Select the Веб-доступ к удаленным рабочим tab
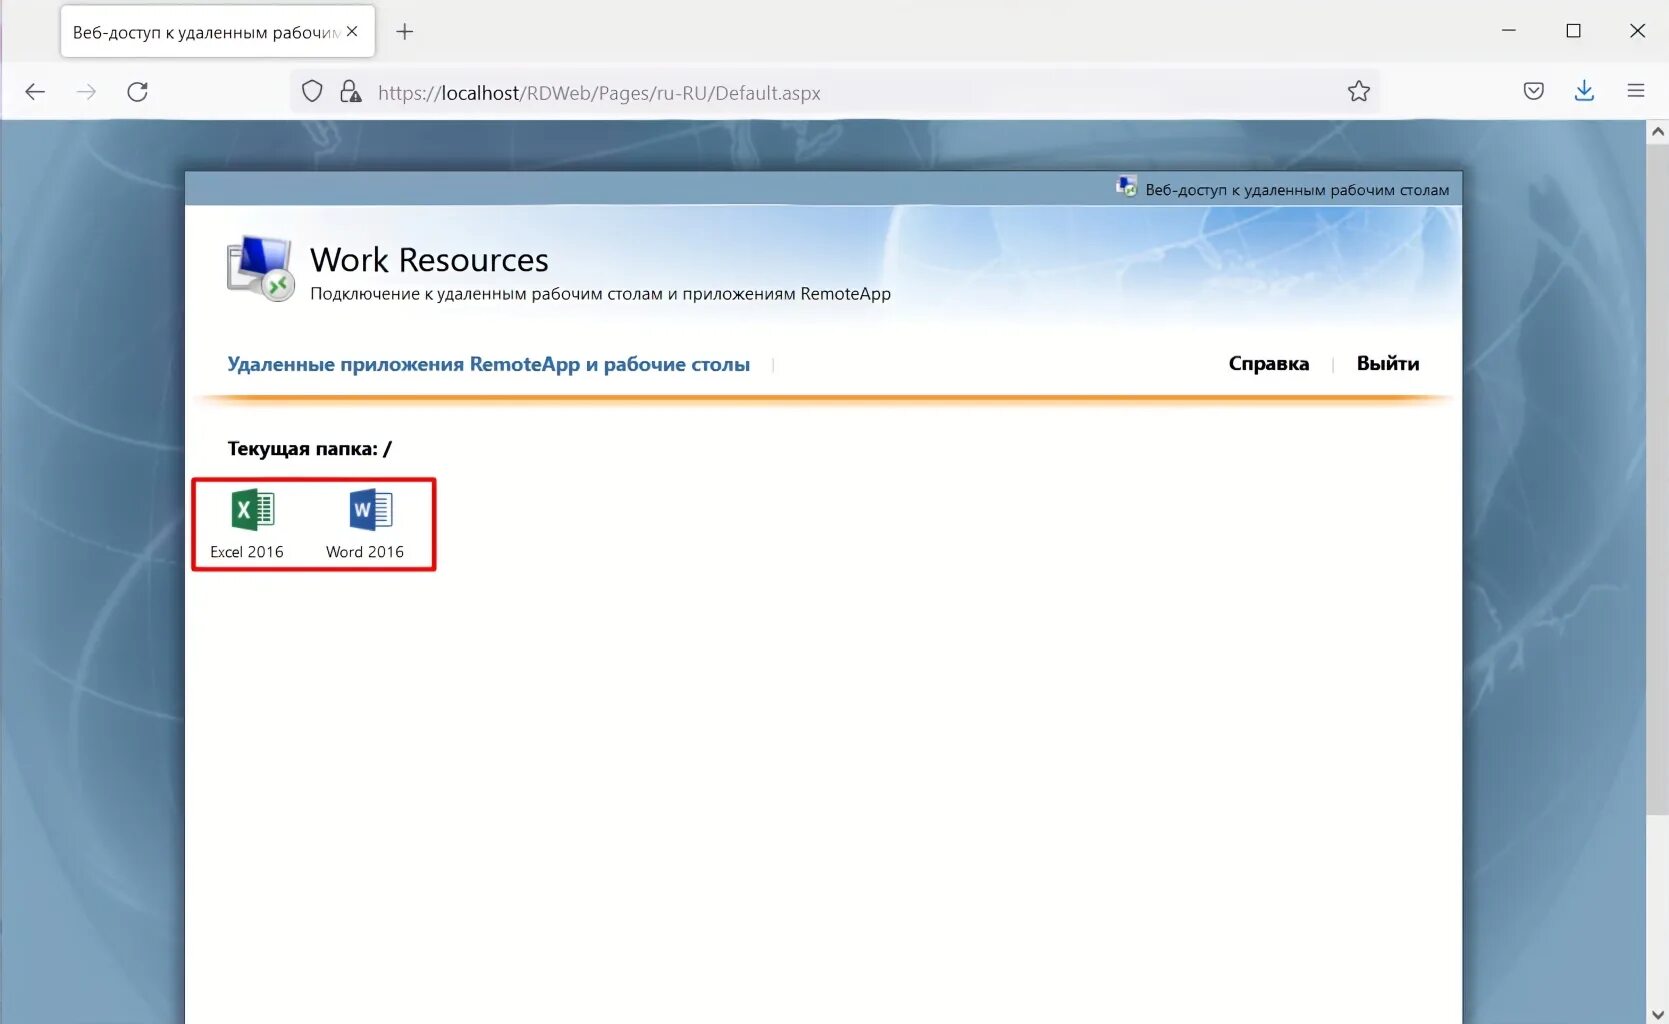The image size is (1669, 1024). 217,32
